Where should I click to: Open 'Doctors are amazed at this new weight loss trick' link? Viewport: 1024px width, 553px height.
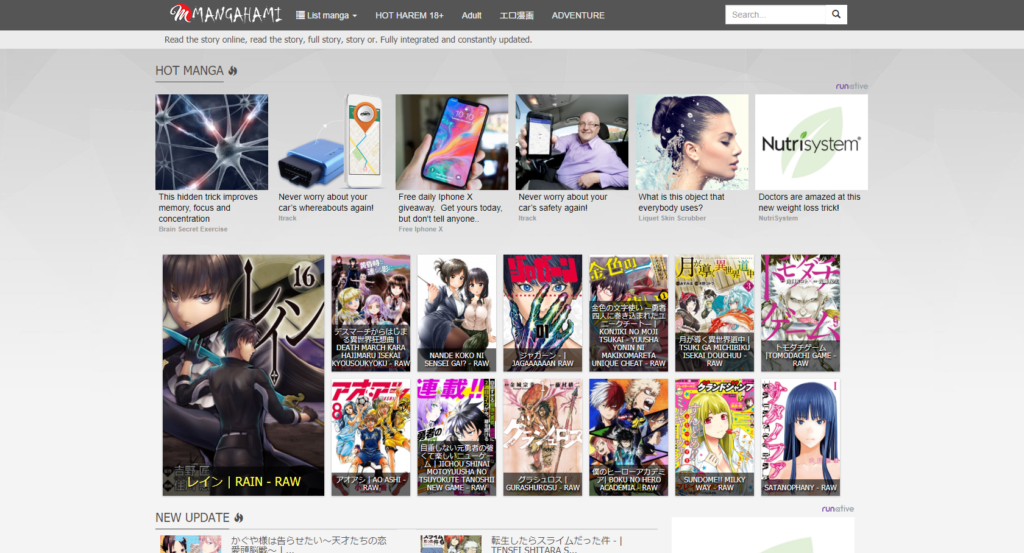pyautogui.click(x=809, y=202)
